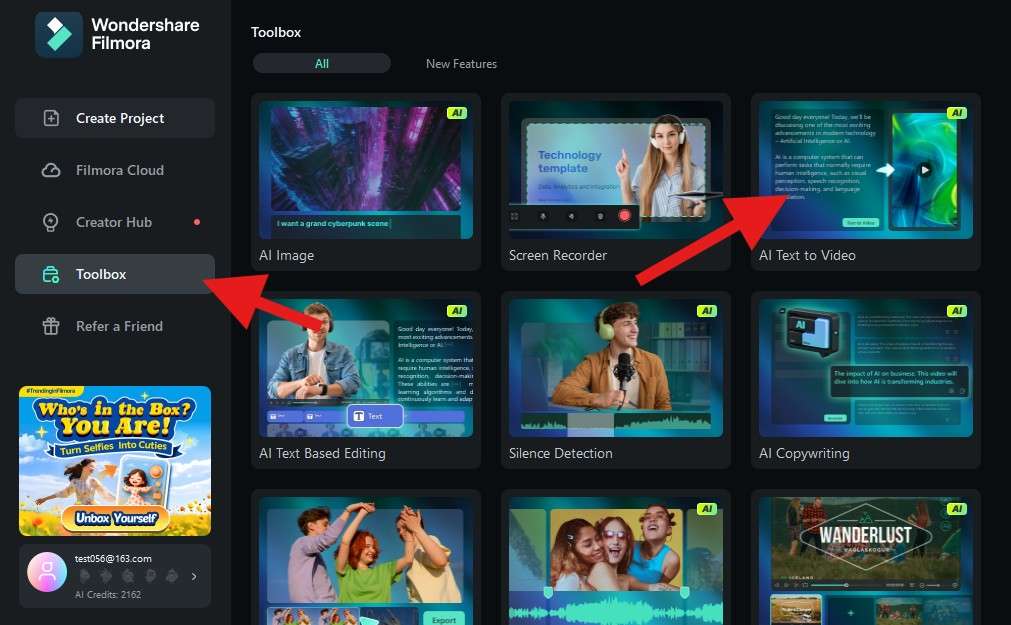Click the Who's in the Box promo banner
Image resolution: width=1011 pixels, height=625 pixels.
tap(115, 461)
